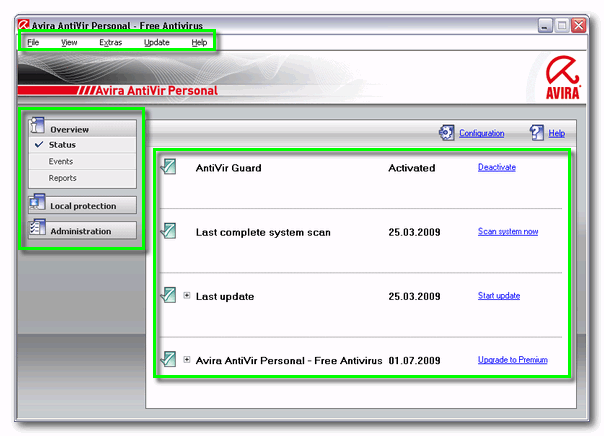604x436 pixels.
Task: Click the Activated status text
Action: tap(412, 168)
